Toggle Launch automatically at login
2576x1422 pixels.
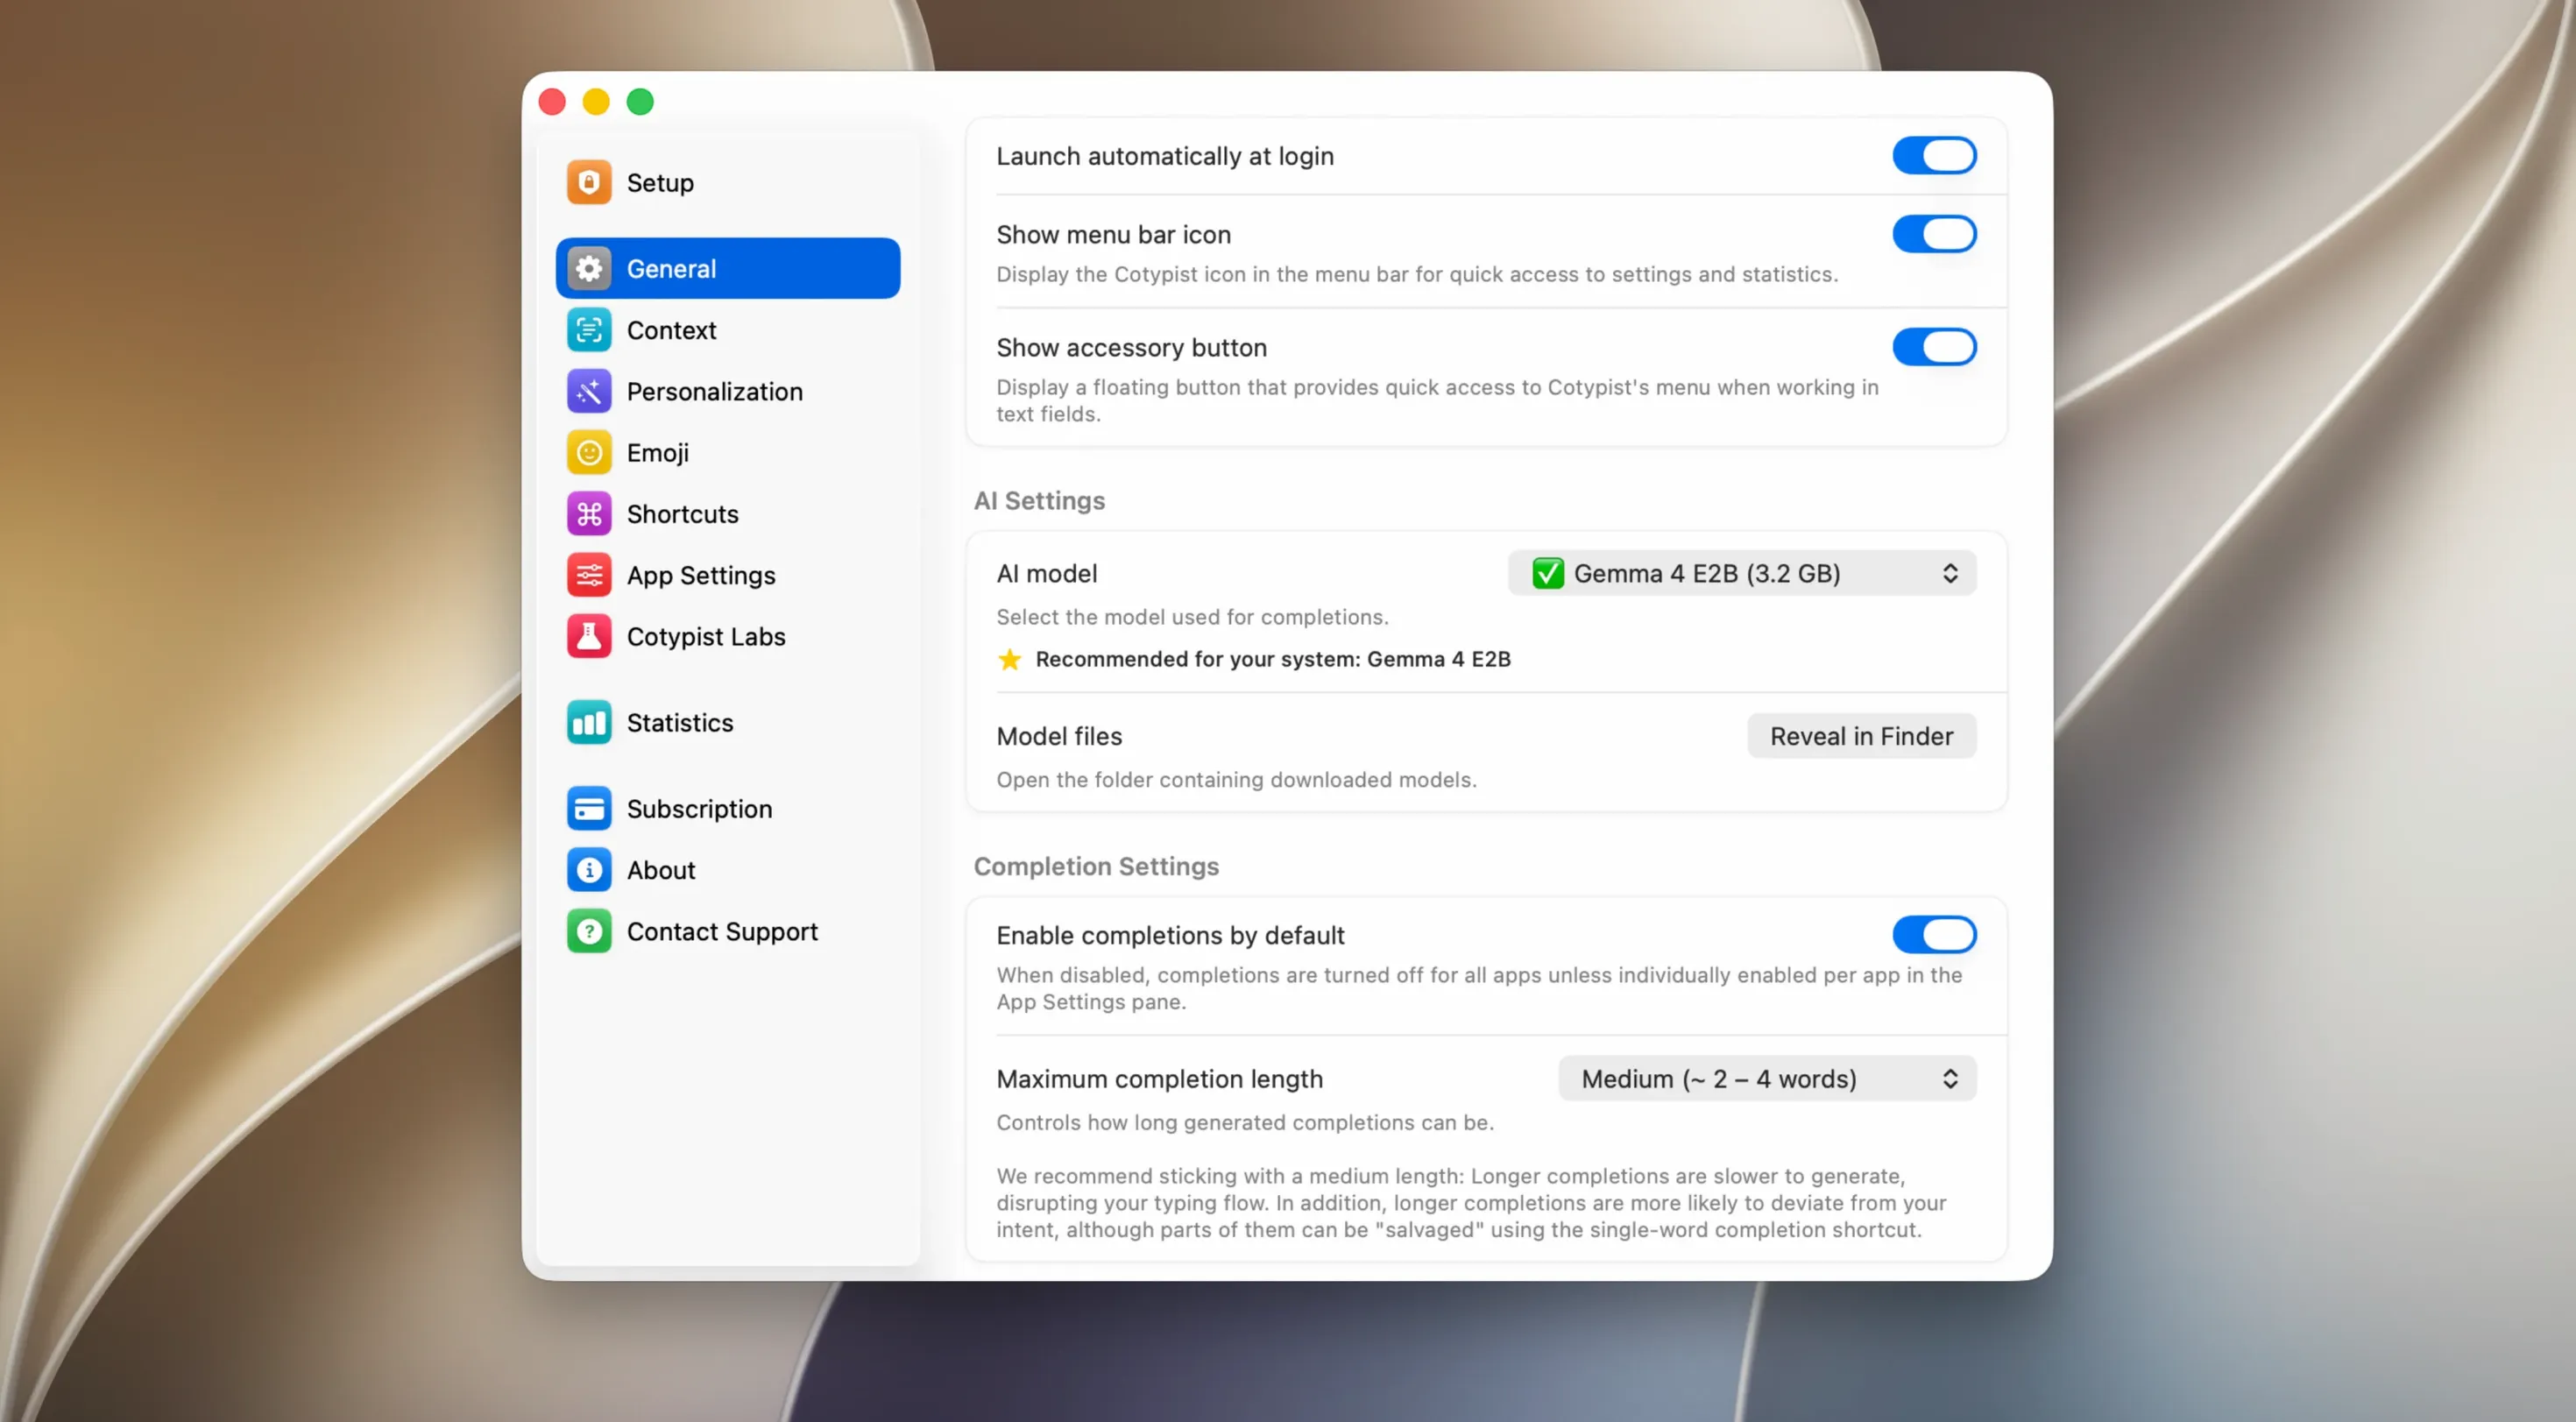click(x=1933, y=156)
